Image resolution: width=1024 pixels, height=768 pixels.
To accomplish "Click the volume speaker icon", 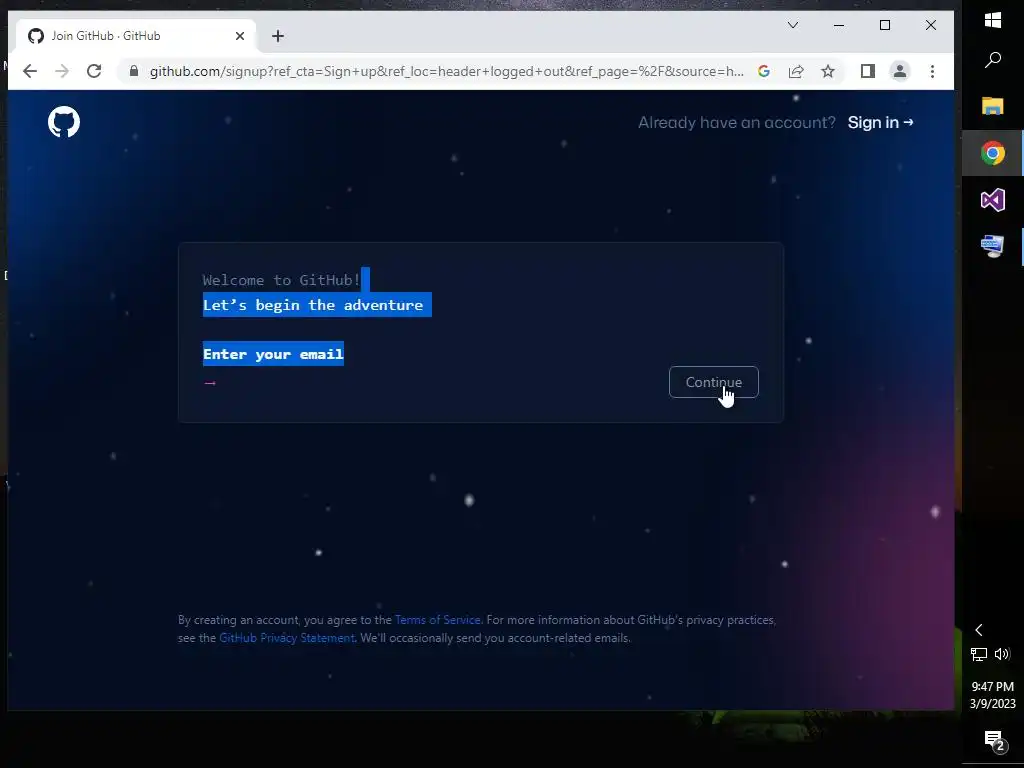I will point(1002,654).
